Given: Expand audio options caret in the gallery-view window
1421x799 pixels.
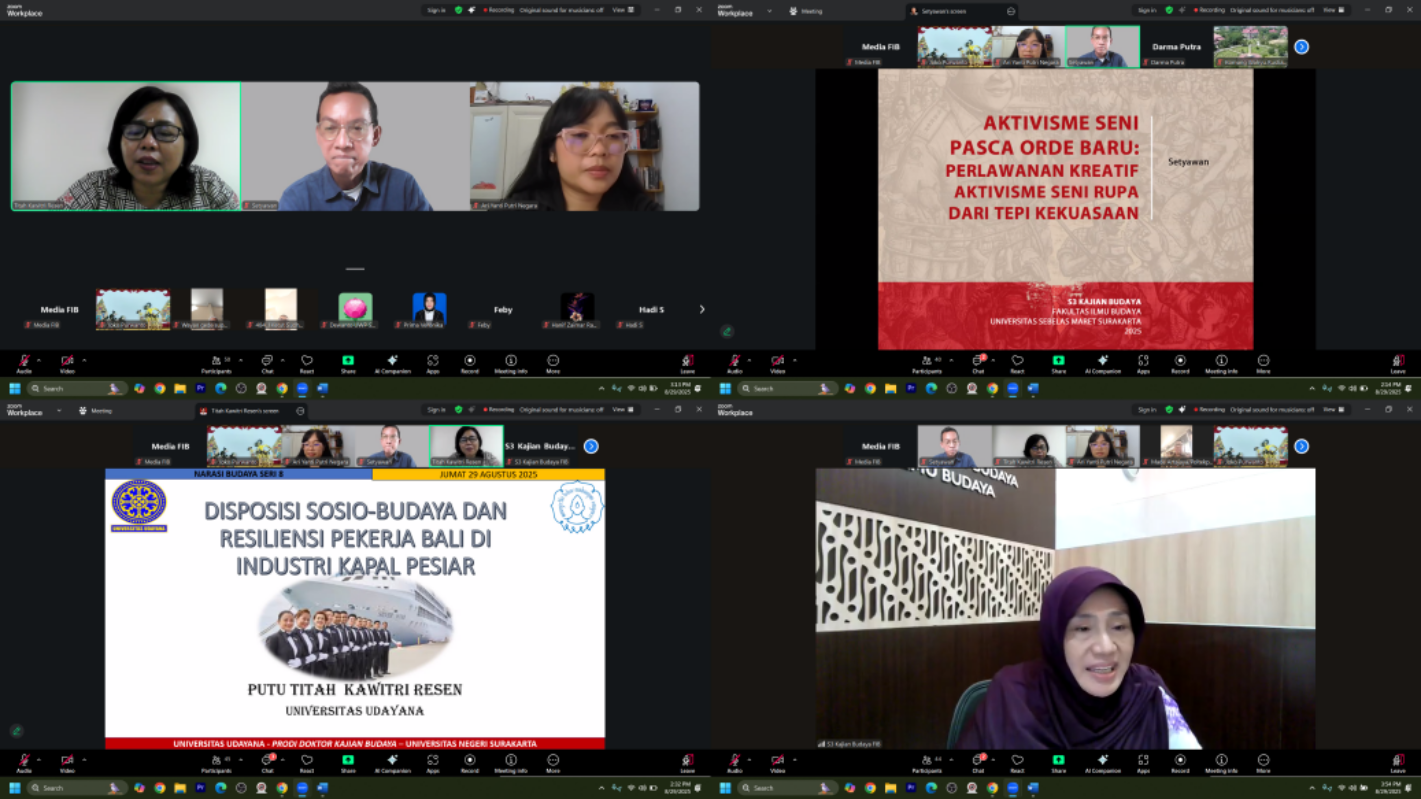Looking at the screenshot, I should pos(39,360).
